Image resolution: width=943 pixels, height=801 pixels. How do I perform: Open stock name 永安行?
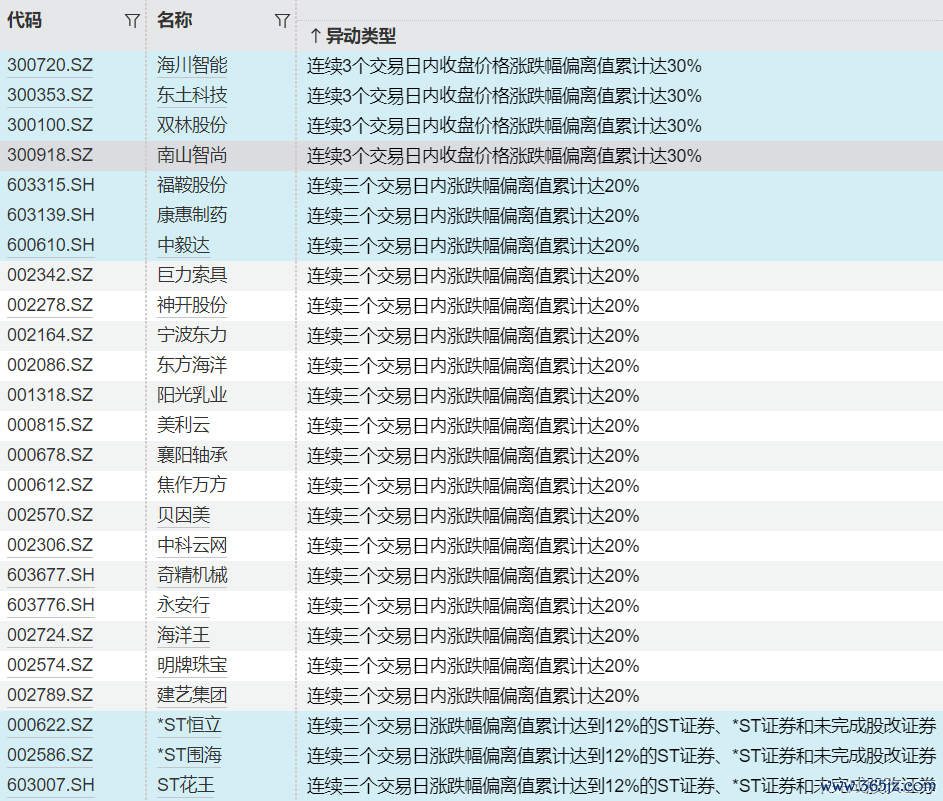183,605
